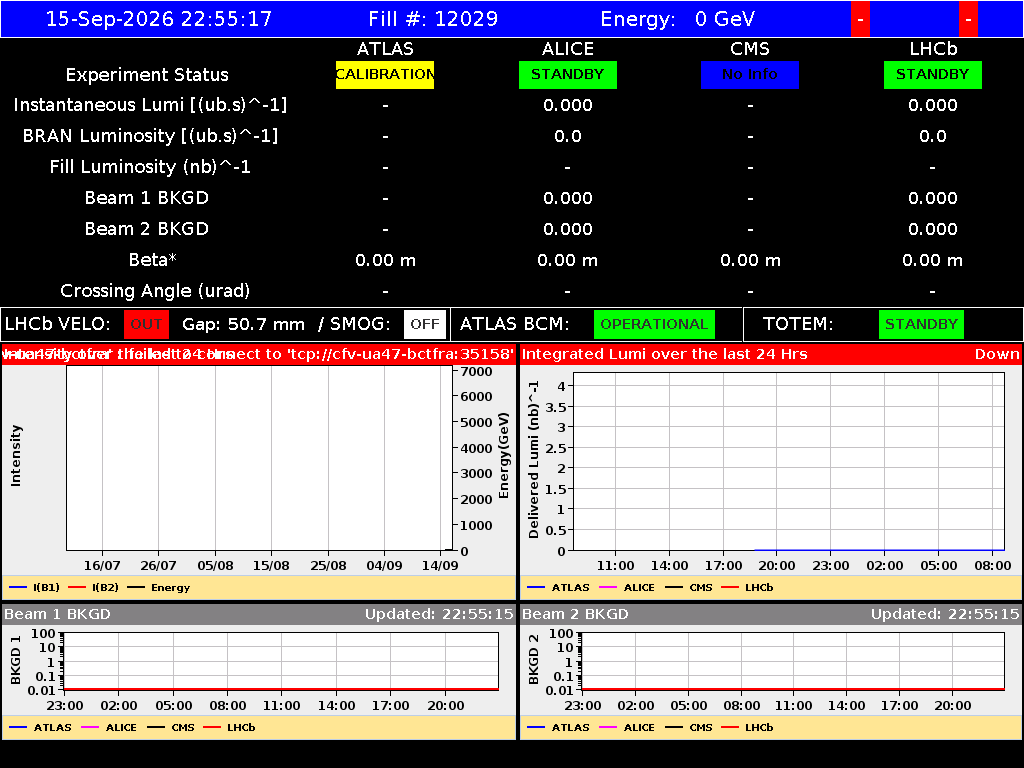Click the LHCb column header
This screenshot has height=768, width=1024.
click(x=933, y=49)
